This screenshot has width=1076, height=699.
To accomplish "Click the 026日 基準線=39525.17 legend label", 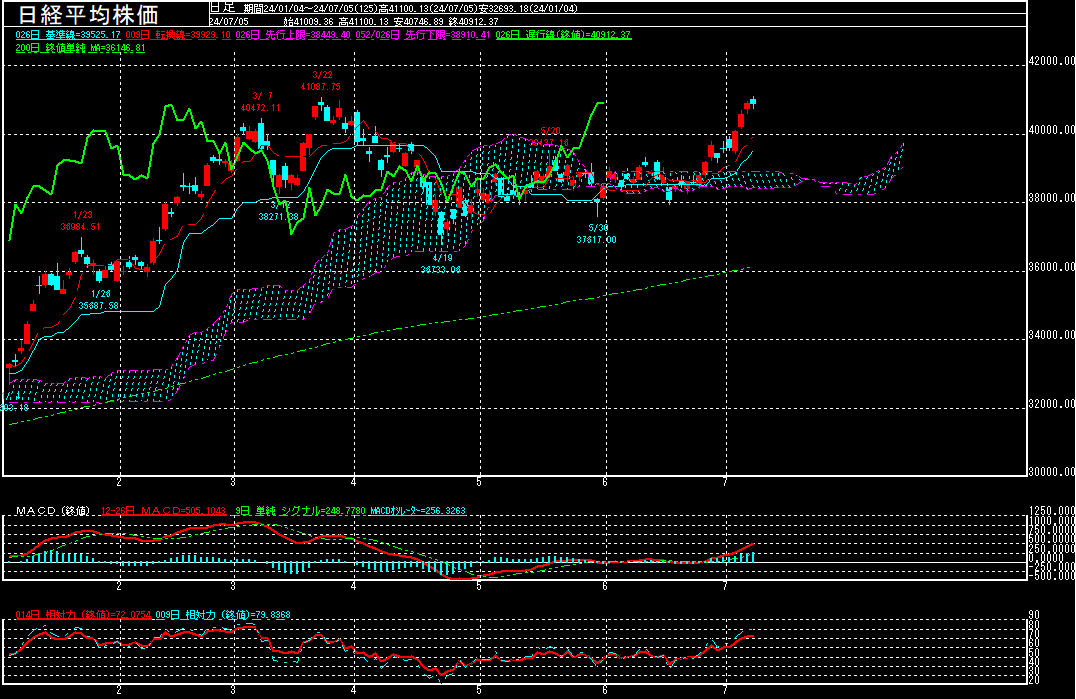I will [68, 35].
